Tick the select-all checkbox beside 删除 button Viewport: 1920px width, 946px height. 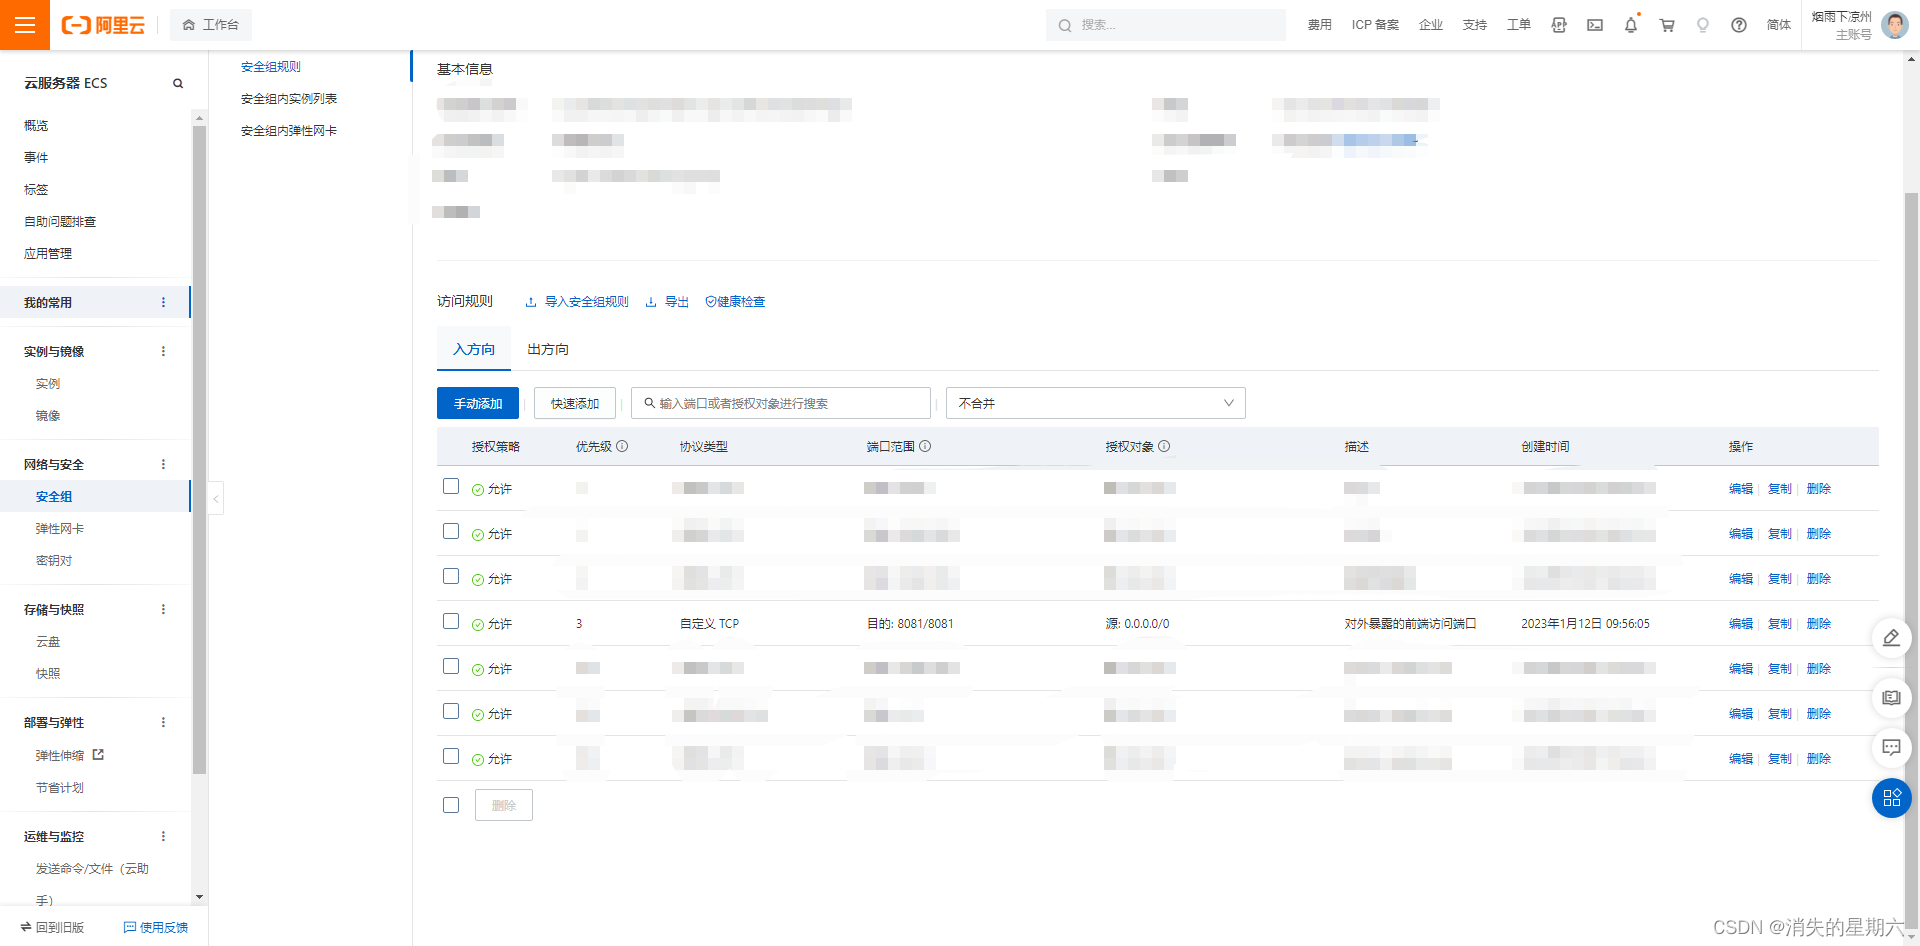pos(451,805)
